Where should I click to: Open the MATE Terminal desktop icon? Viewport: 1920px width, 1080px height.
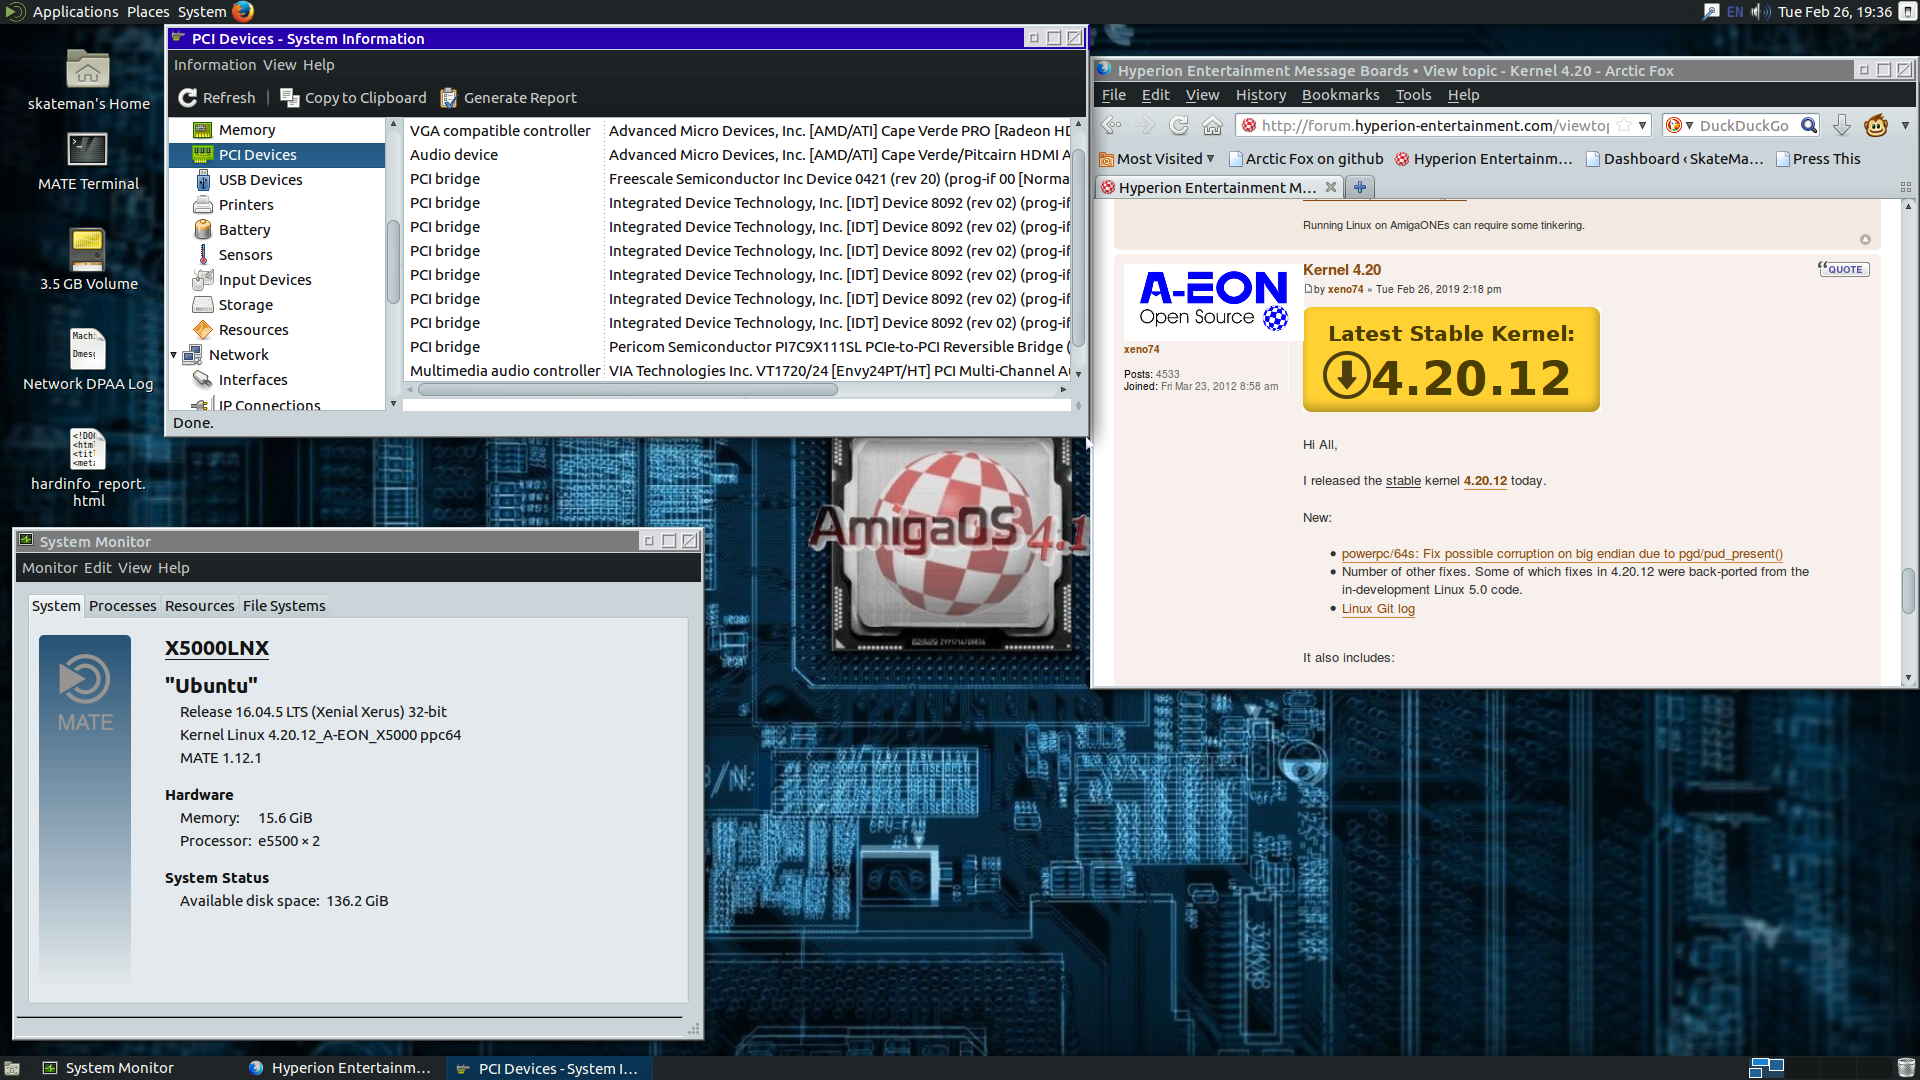(x=88, y=161)
